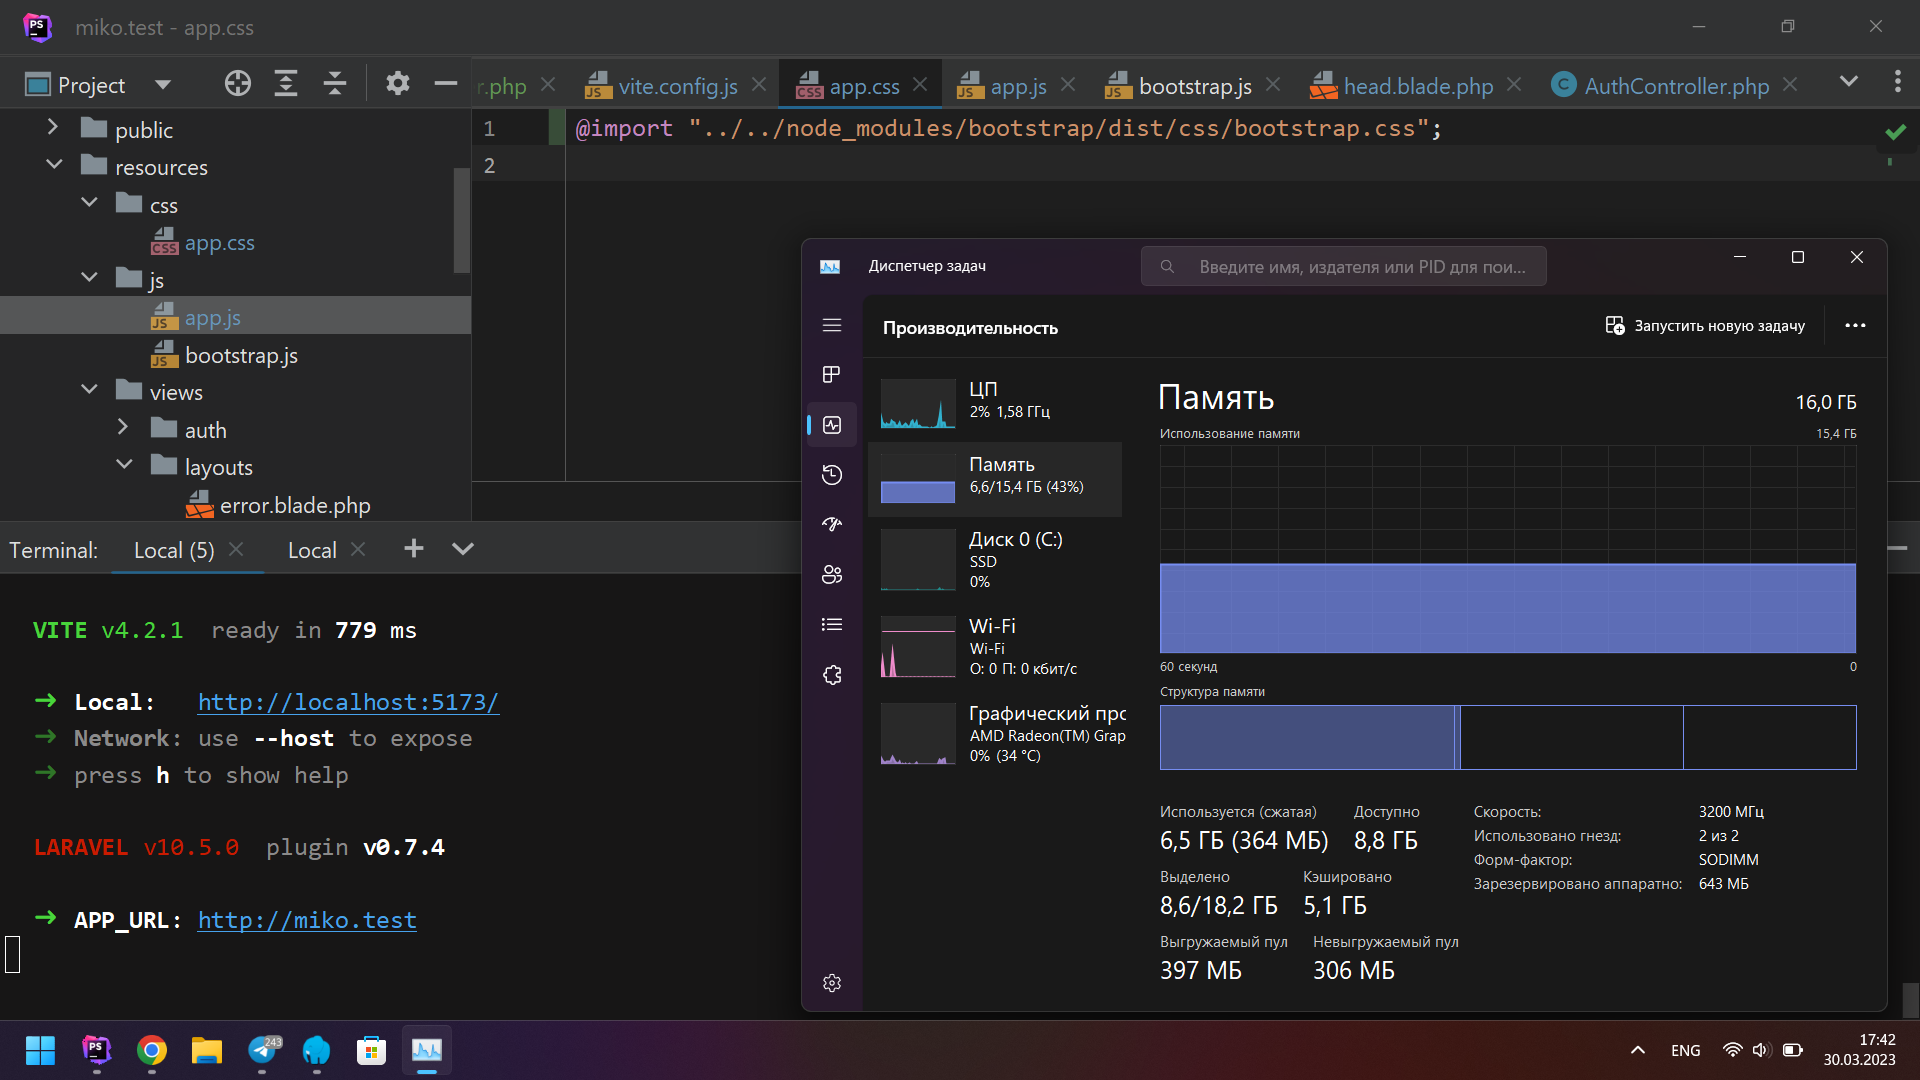Select the ЦП performance graph item
Viewport: 1920px width, 1080px height.
coord(994,400)
